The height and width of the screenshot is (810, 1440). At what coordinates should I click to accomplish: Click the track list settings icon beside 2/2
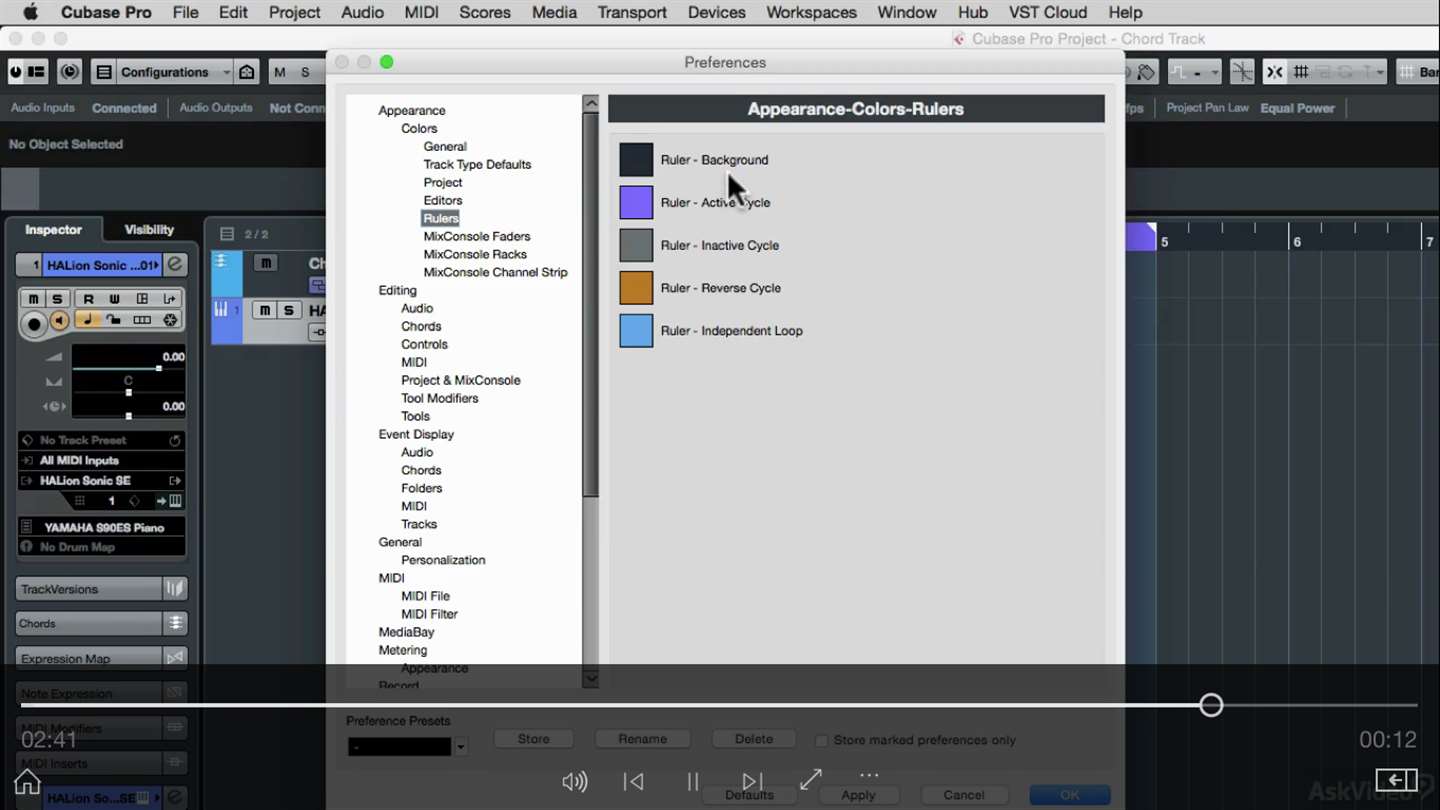pyautogui.click(x=227, y=234)
